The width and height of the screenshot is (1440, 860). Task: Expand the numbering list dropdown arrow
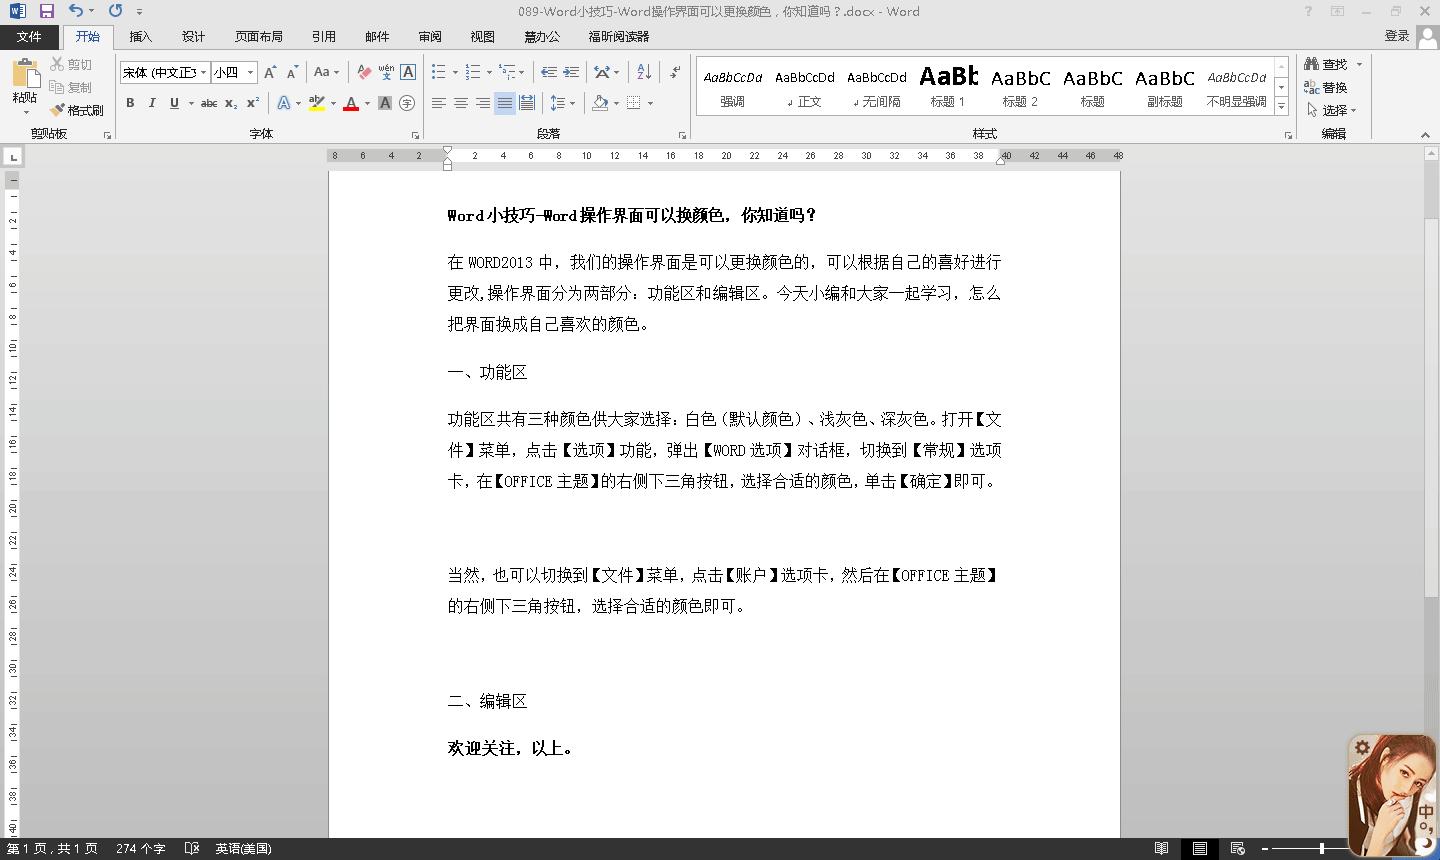point(489,72)
